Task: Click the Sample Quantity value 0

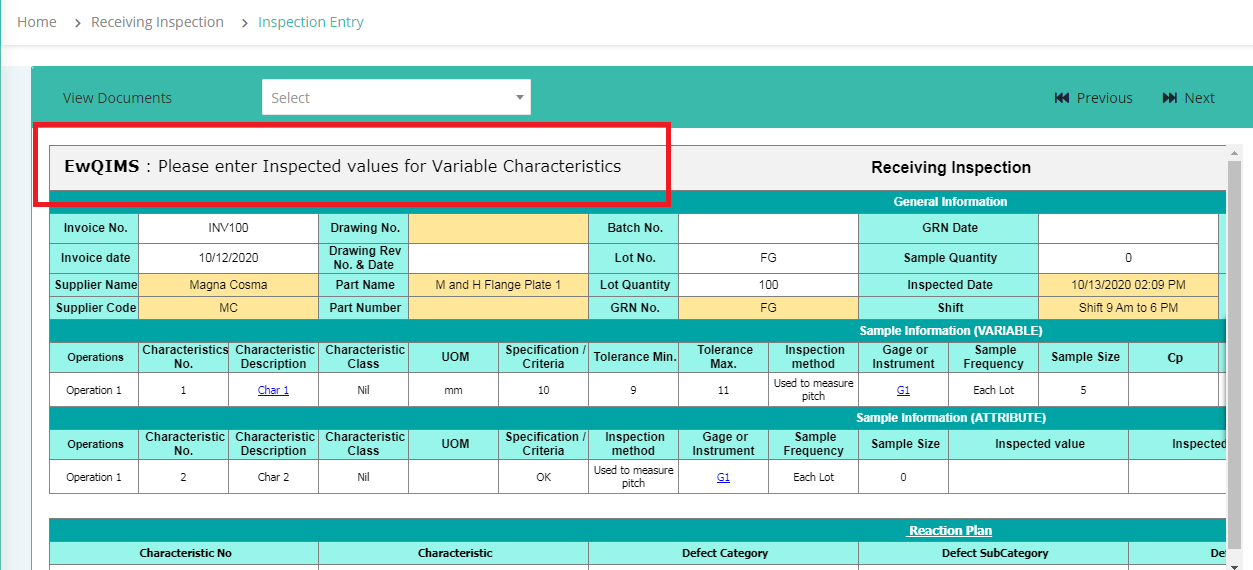Action: pos(1128,258)
